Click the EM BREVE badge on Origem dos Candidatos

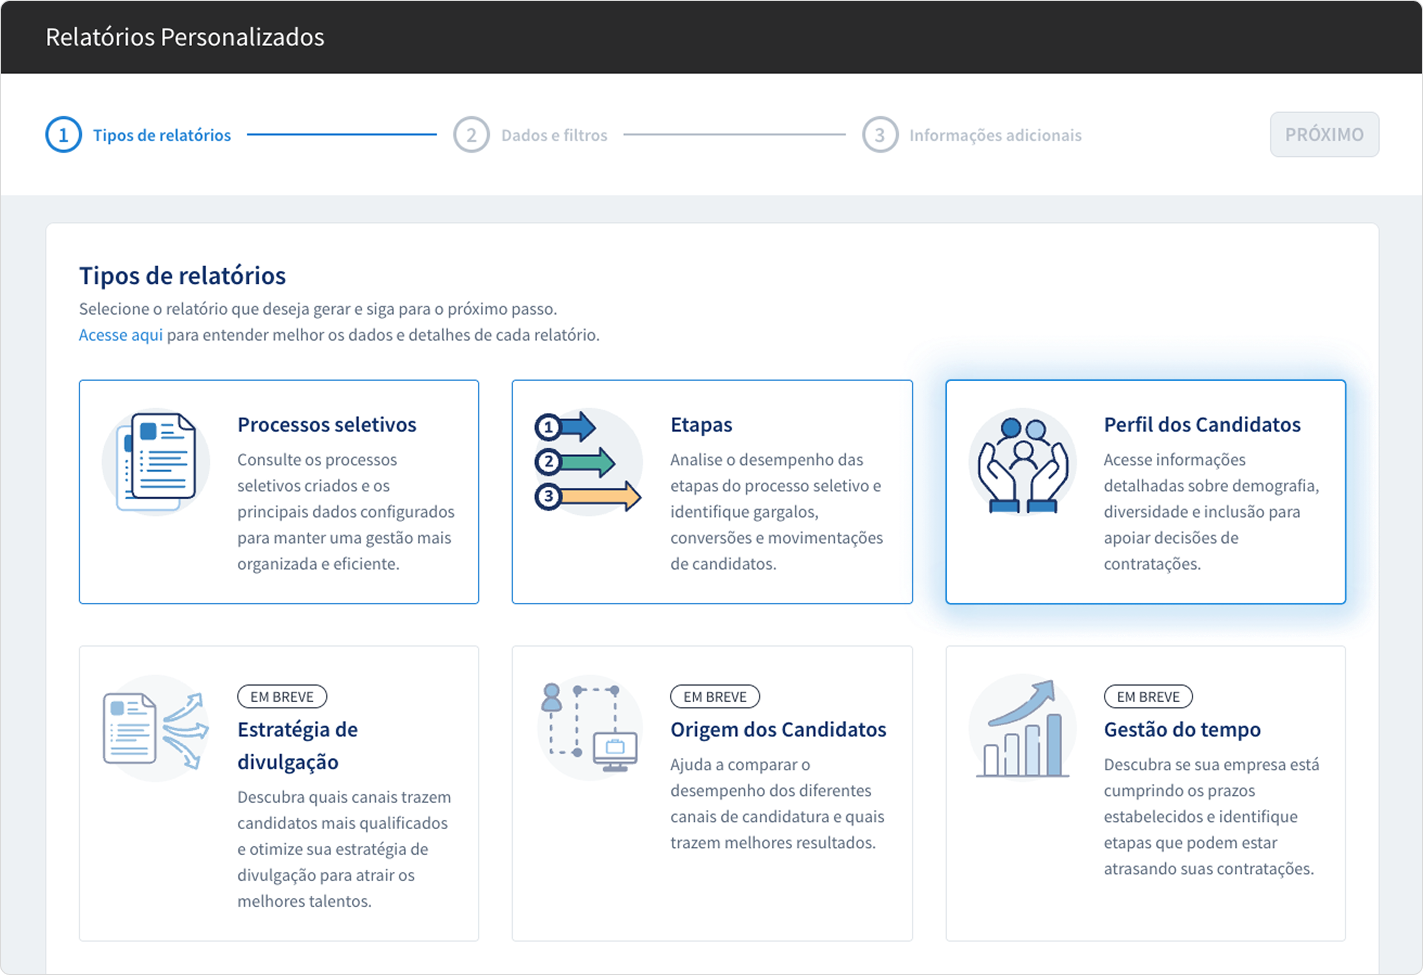(714, 696)
